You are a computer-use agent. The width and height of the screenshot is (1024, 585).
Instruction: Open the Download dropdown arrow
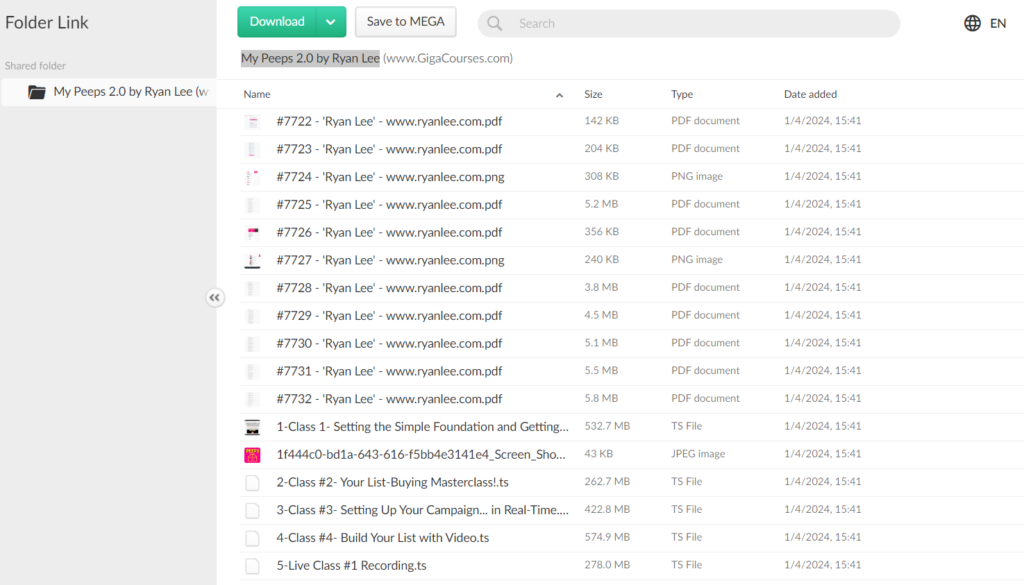(x=331, y=22)
